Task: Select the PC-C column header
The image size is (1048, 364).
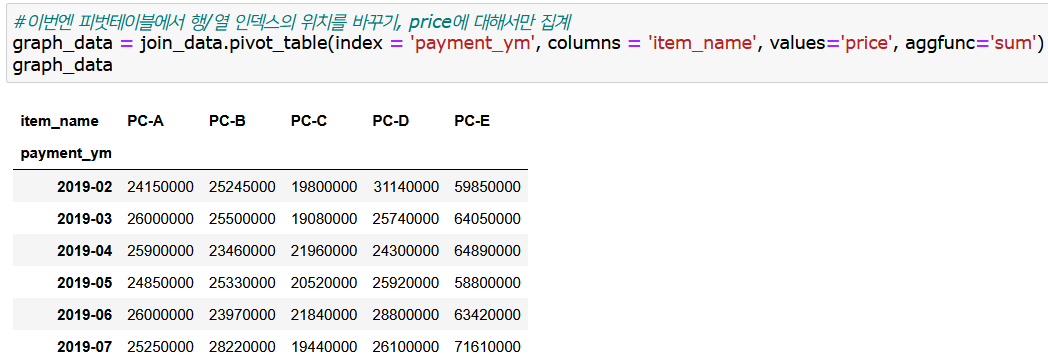Action: (309, 121)
